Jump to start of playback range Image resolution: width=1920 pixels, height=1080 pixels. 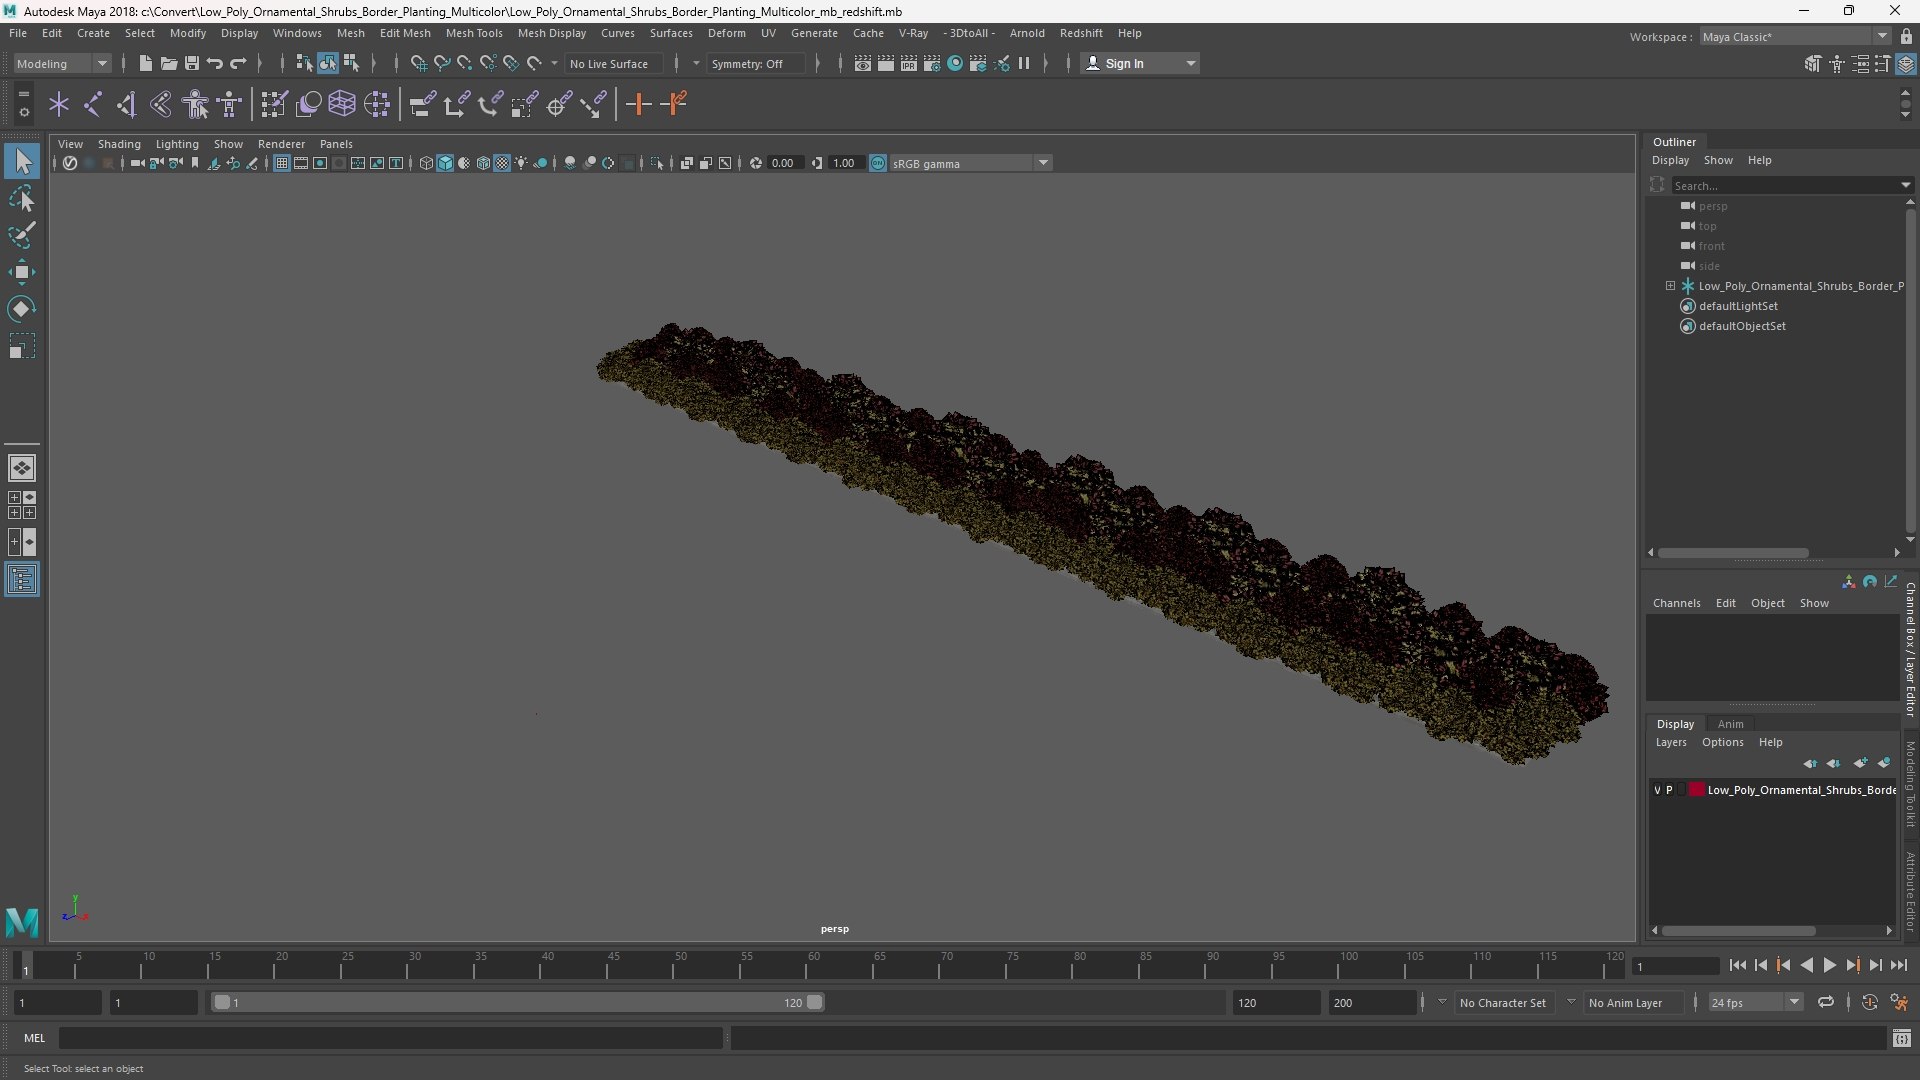coord(1737,965)
